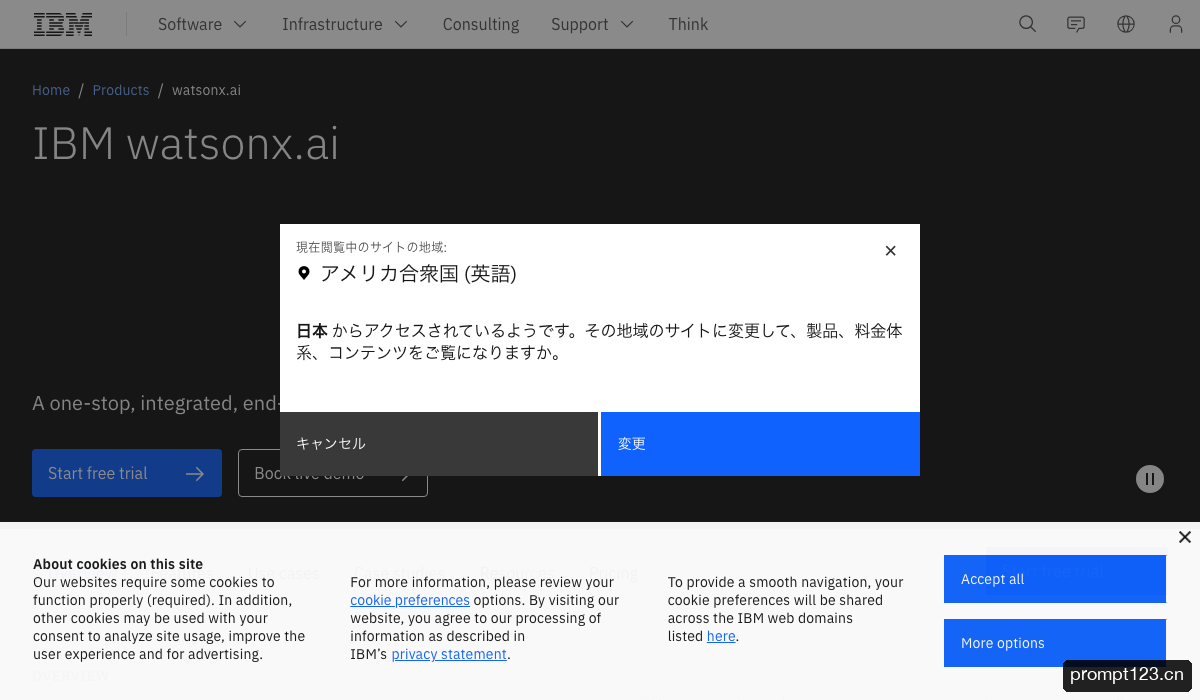Open the search magnifier icon
Image resolution: width=1200 pixels, height=700 pixels.
(x=1027, y=24)
